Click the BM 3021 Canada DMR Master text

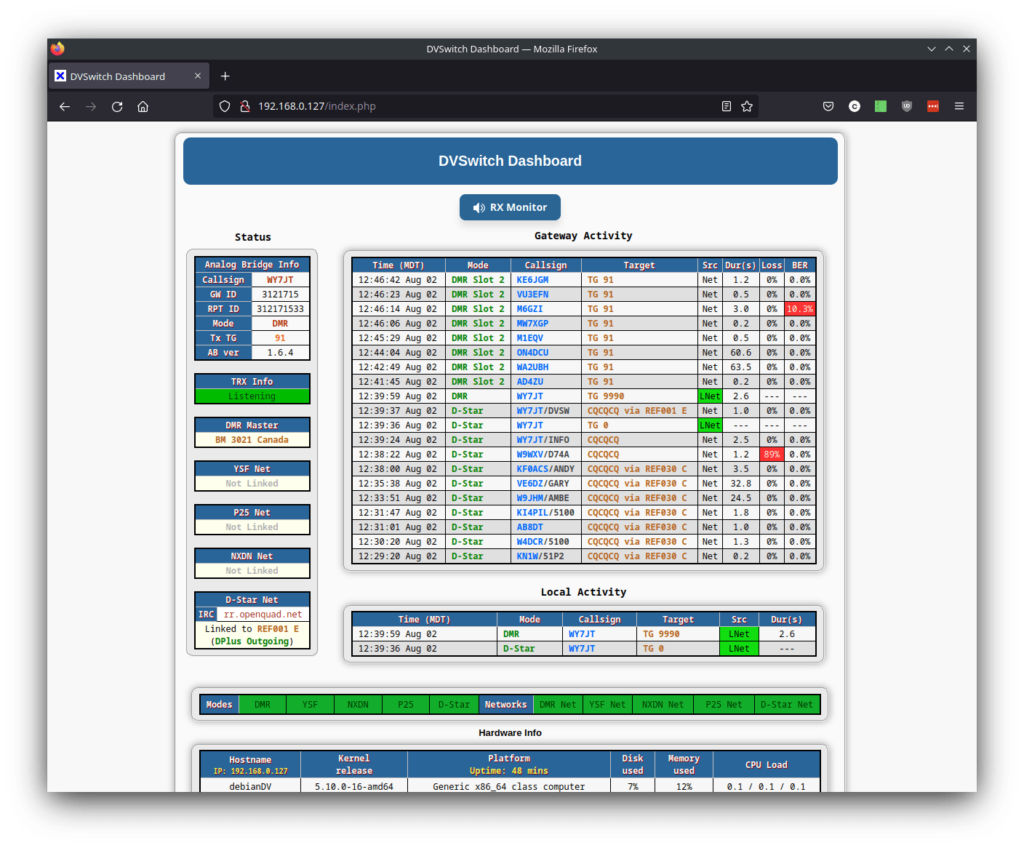(252, 440)
